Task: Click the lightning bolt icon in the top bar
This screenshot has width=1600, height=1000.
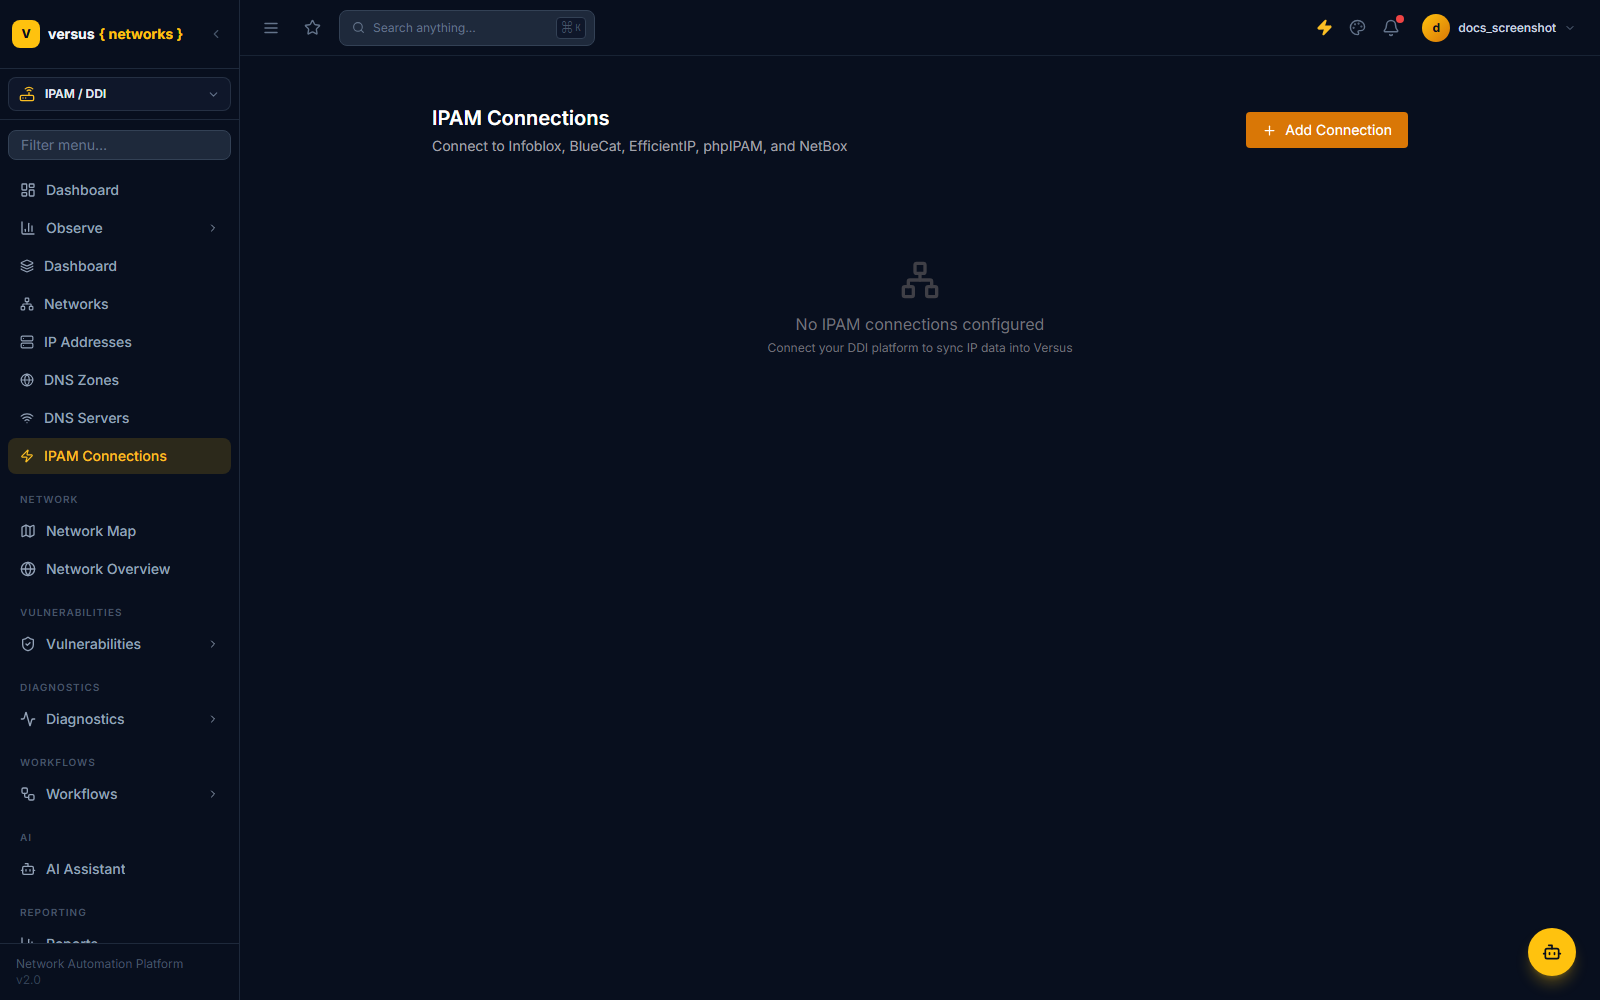Action: click(1324, 28)
